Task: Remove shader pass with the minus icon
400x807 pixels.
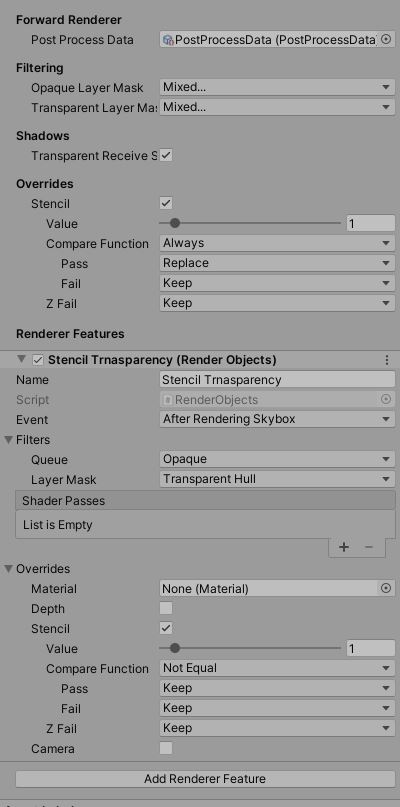Action: 369,547
